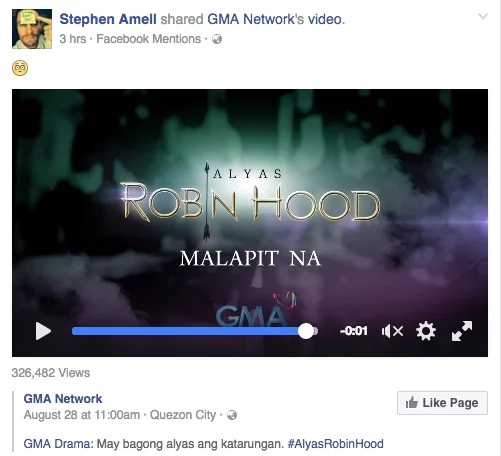
Task: Open post options chevron at top right
Action: (483, 16)
